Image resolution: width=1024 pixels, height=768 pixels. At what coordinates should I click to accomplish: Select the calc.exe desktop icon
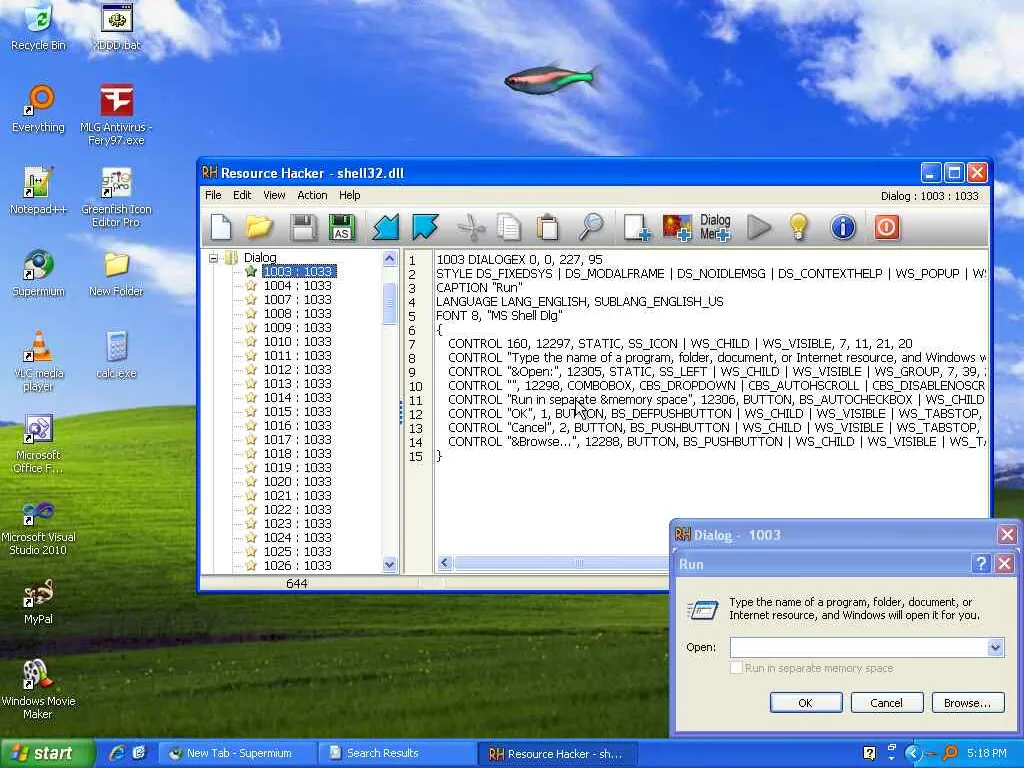tap(116, 355)
